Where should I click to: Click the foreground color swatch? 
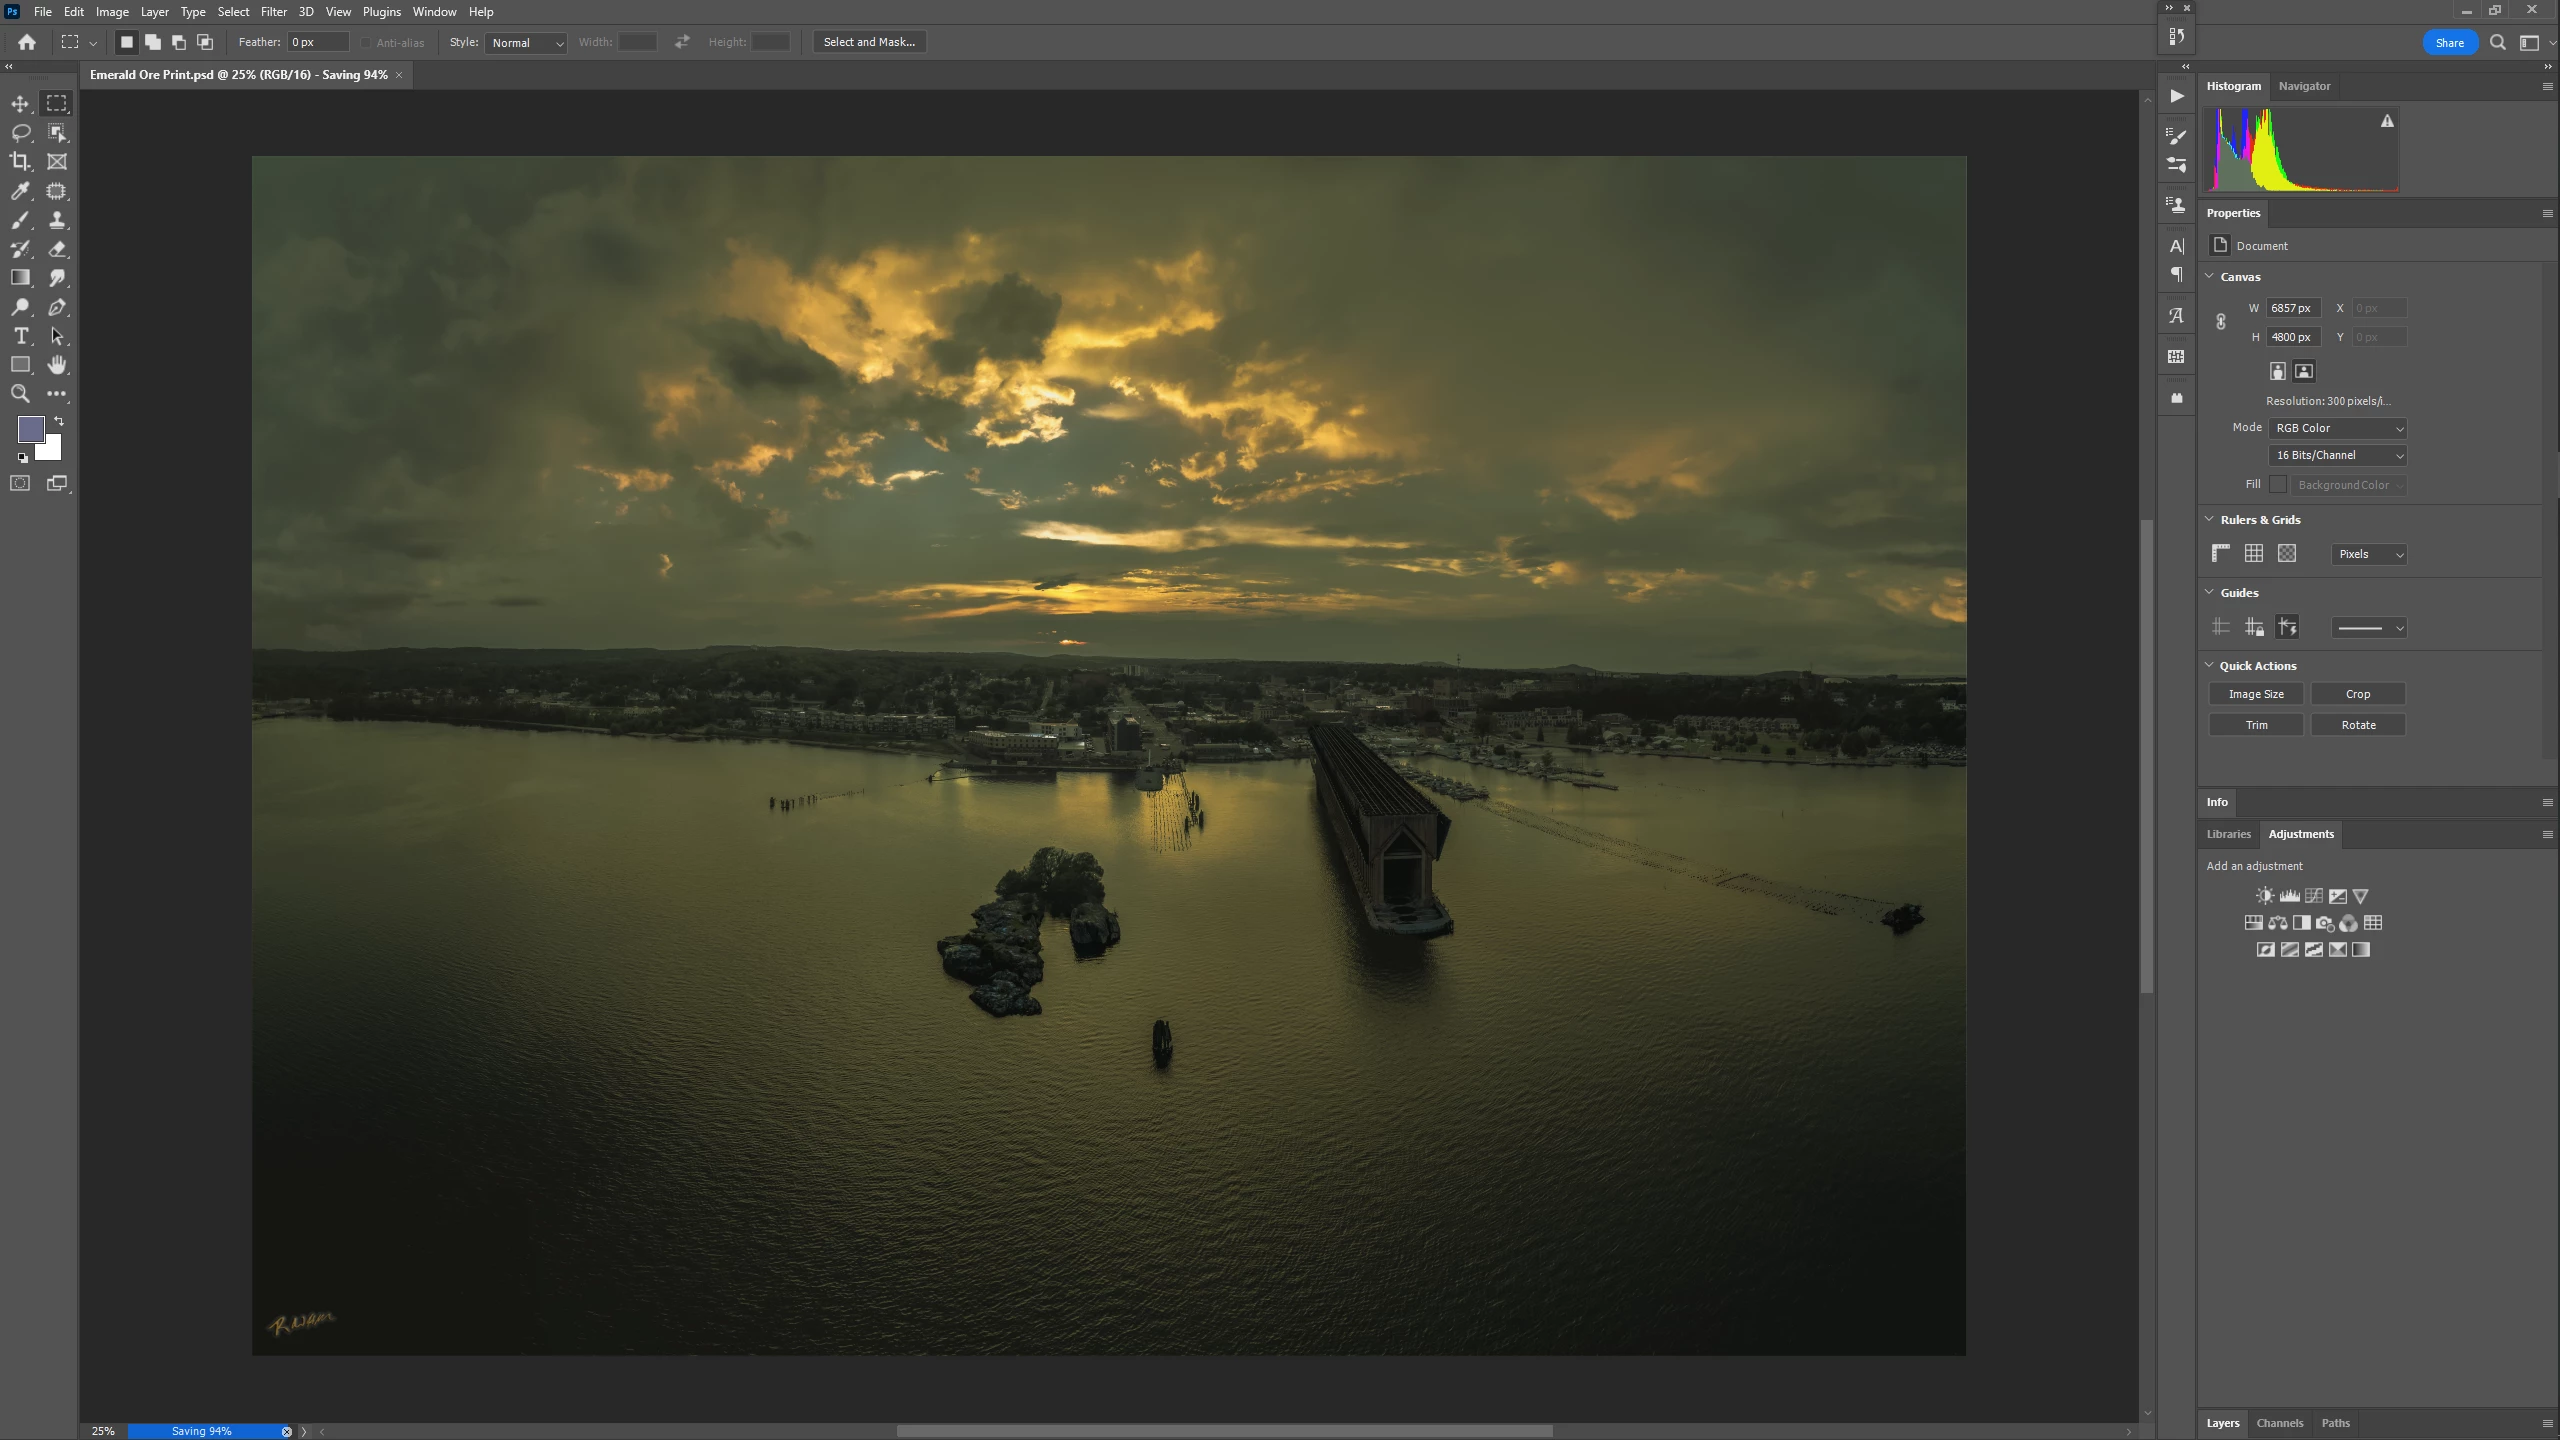[30, 429]
